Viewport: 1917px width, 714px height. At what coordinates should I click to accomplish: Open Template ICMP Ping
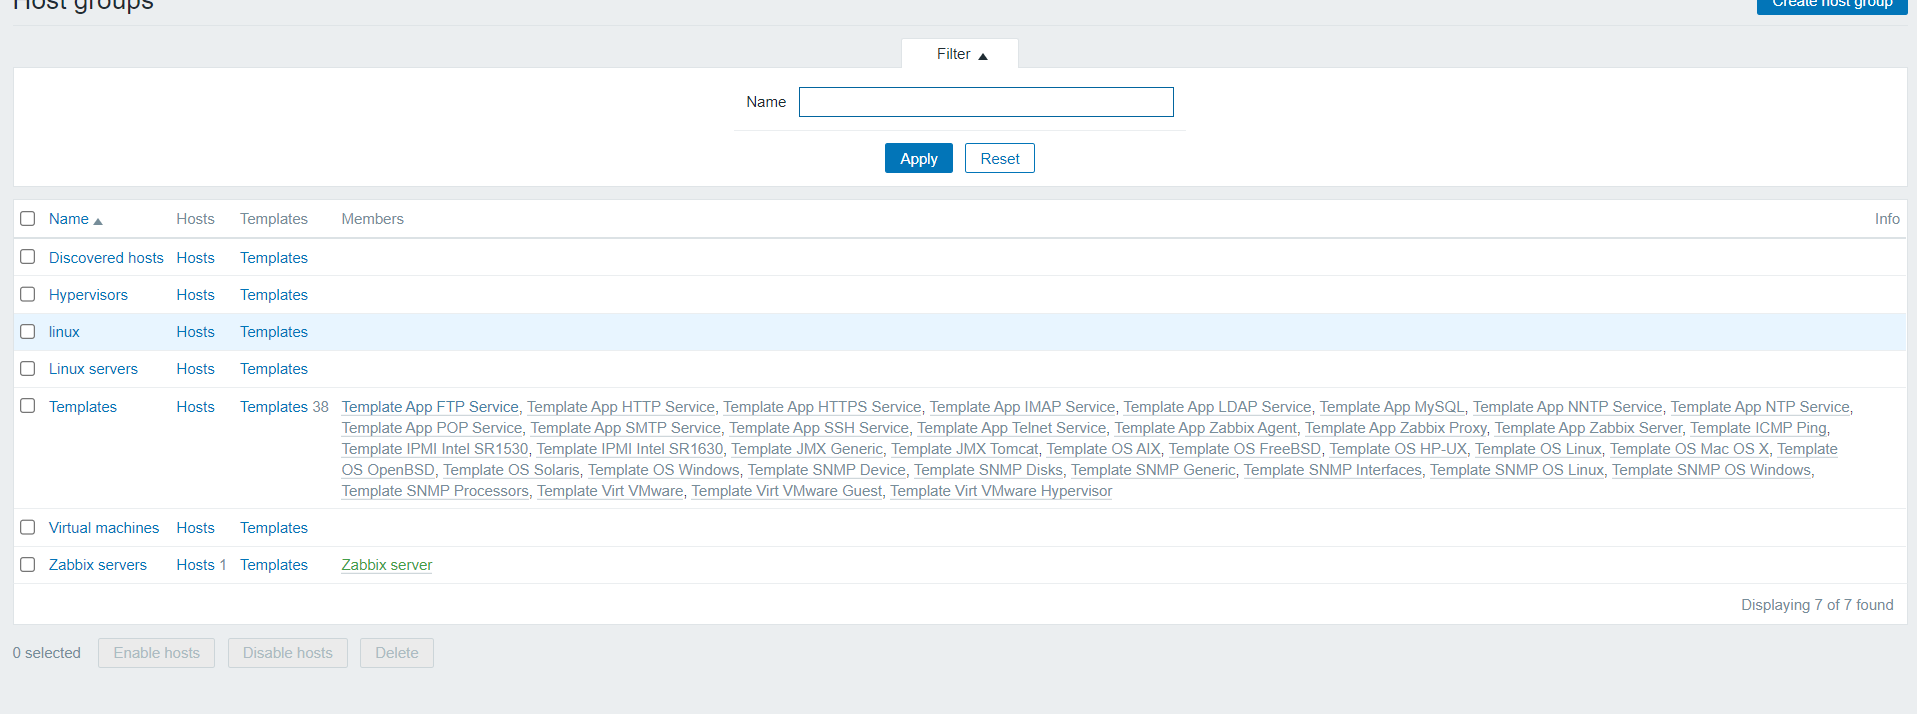pos(1758,428)
